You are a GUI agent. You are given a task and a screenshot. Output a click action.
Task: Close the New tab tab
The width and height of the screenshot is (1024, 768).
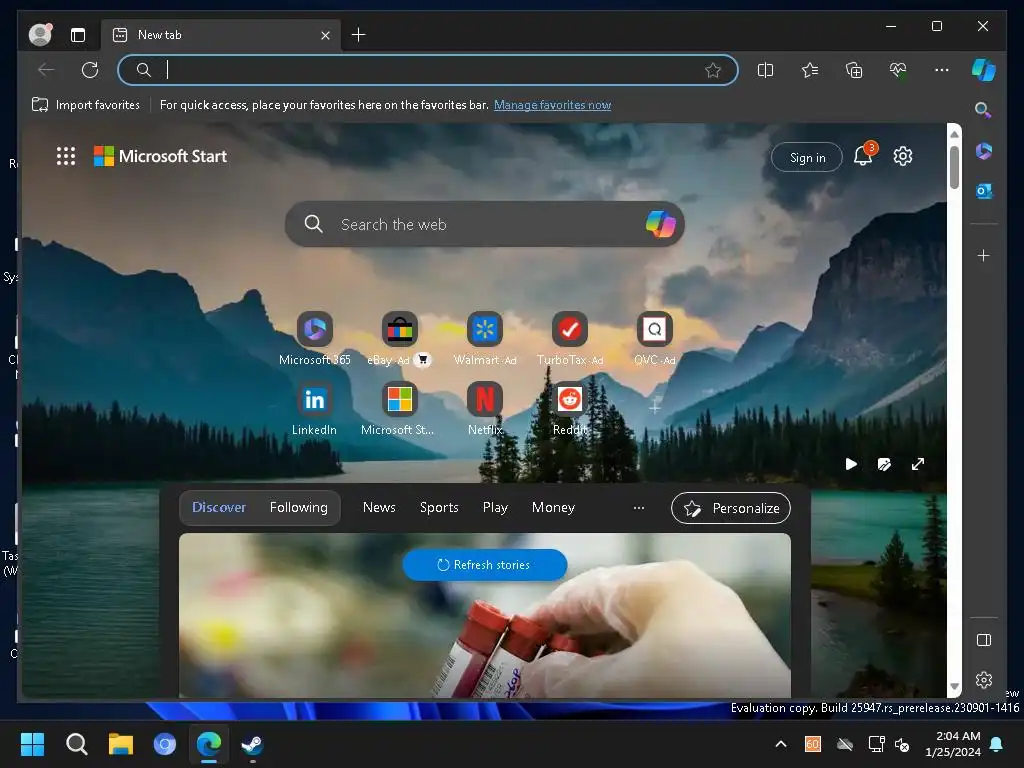point(325,35)
